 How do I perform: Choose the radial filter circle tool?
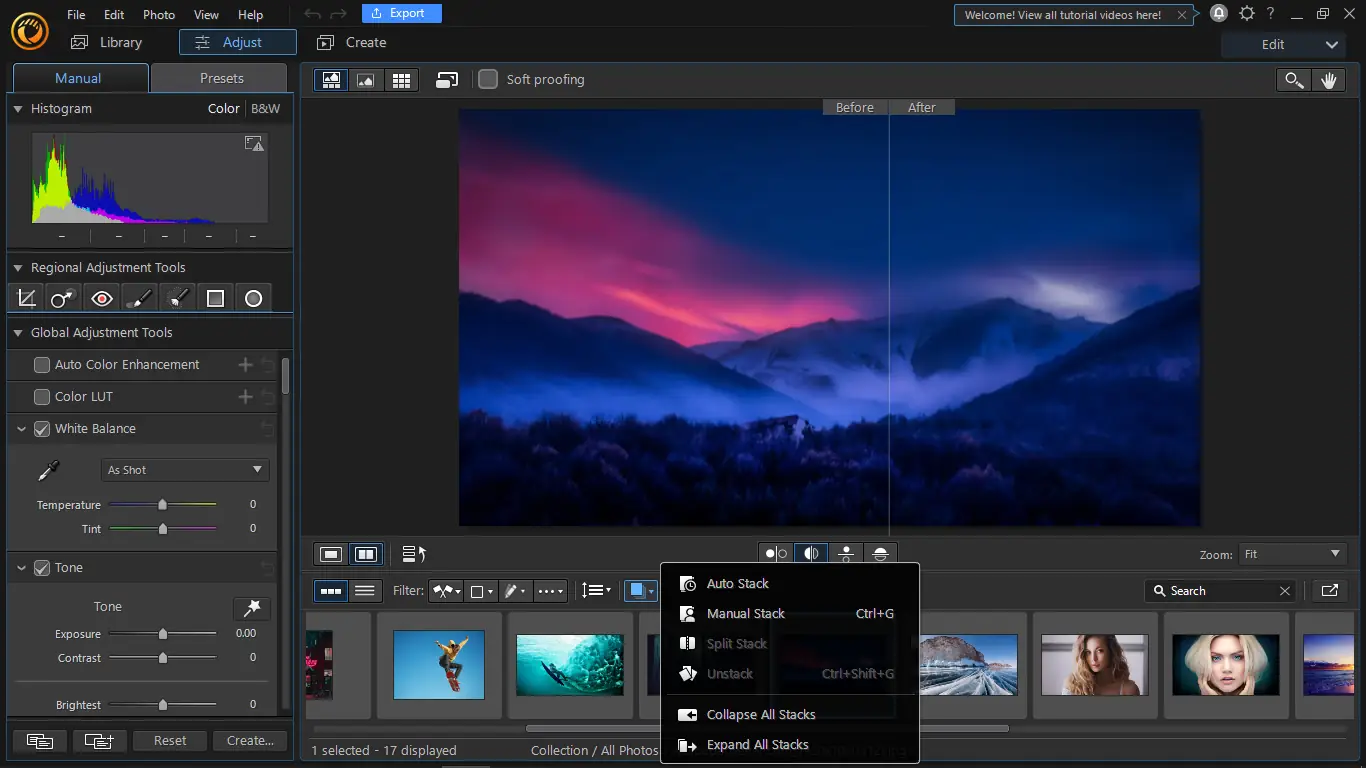pos(253,298)
